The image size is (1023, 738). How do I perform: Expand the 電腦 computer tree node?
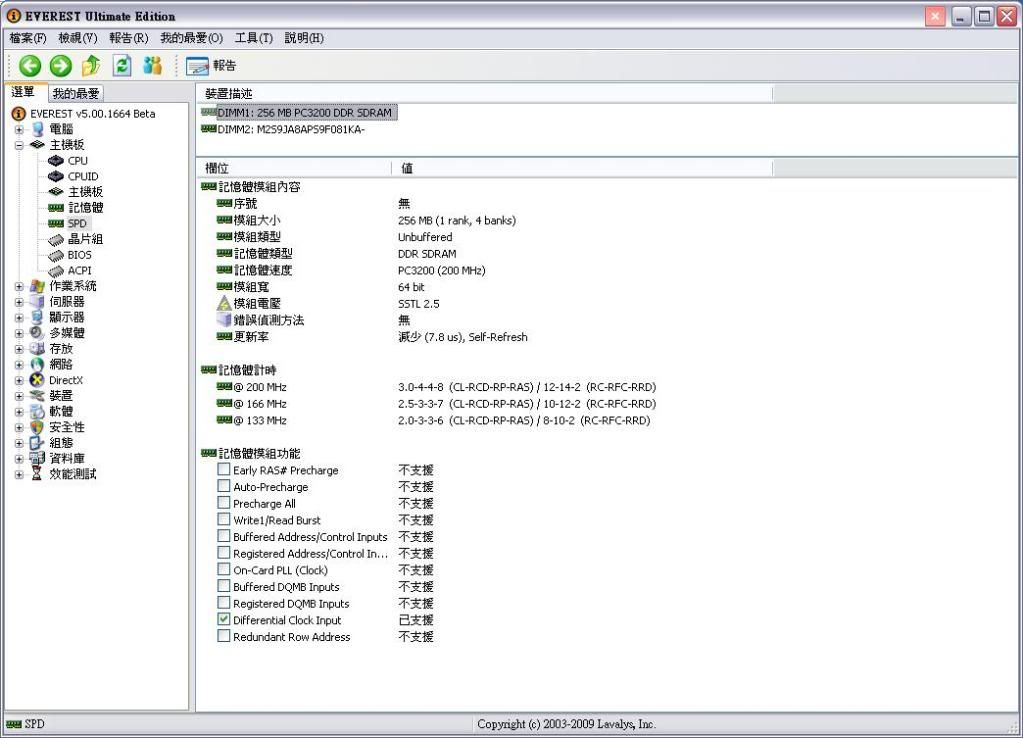click(19, 129)
